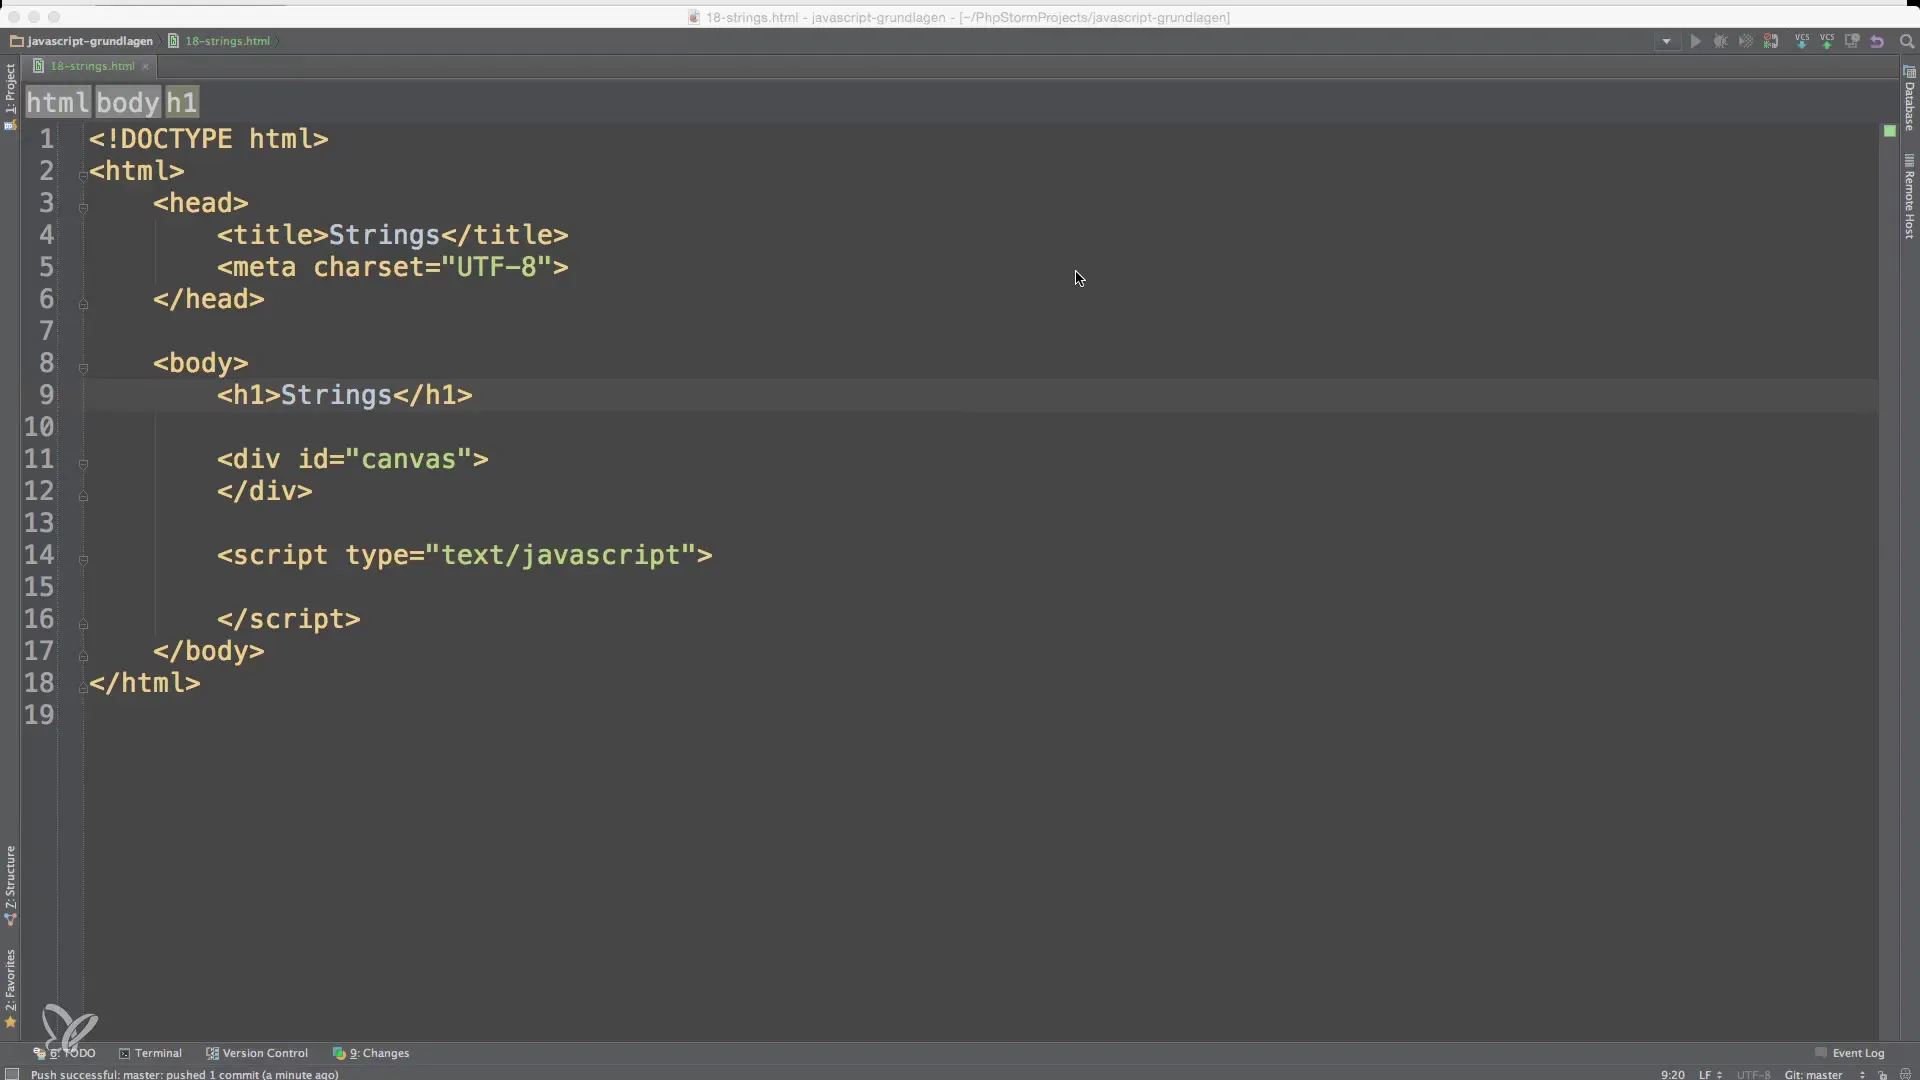1920x1080 pixels.
Task: Click line number 19 in gutter
Action: 39,715
